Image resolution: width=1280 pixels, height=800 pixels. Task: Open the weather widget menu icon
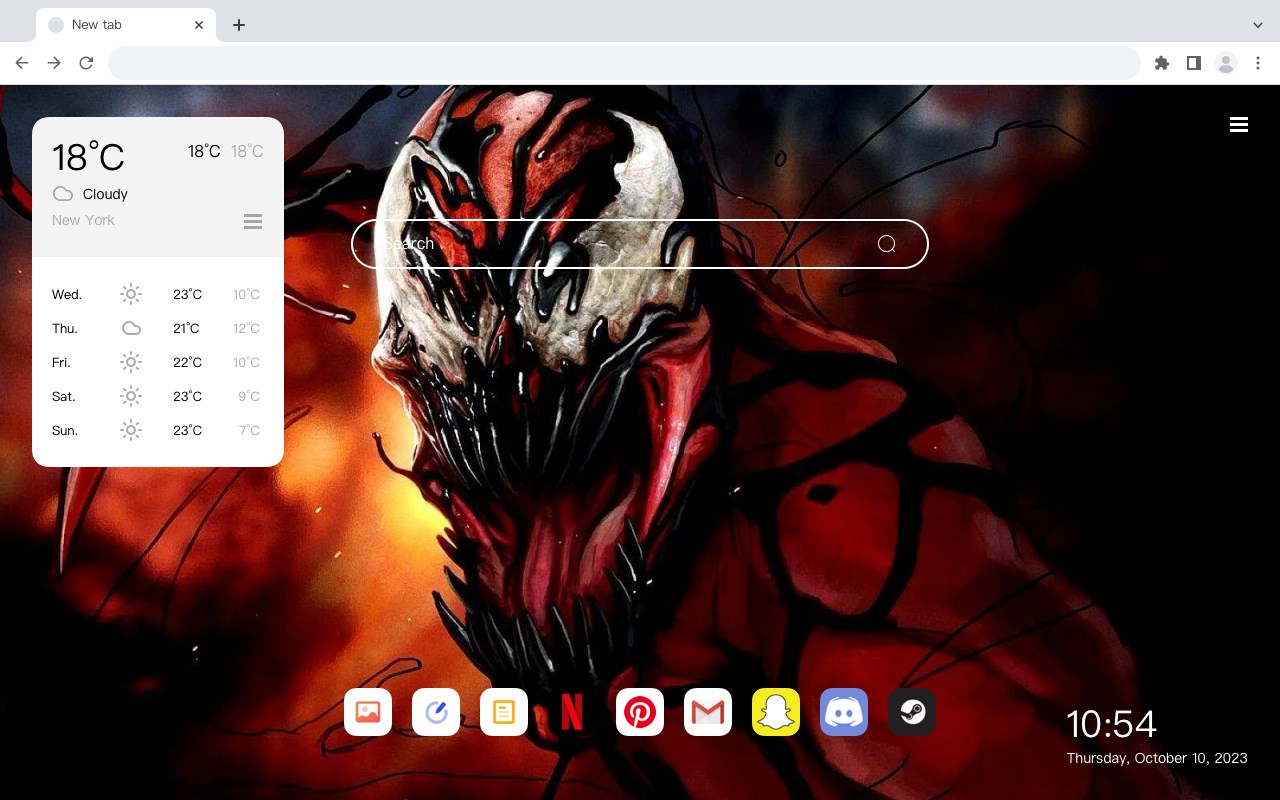253,221
